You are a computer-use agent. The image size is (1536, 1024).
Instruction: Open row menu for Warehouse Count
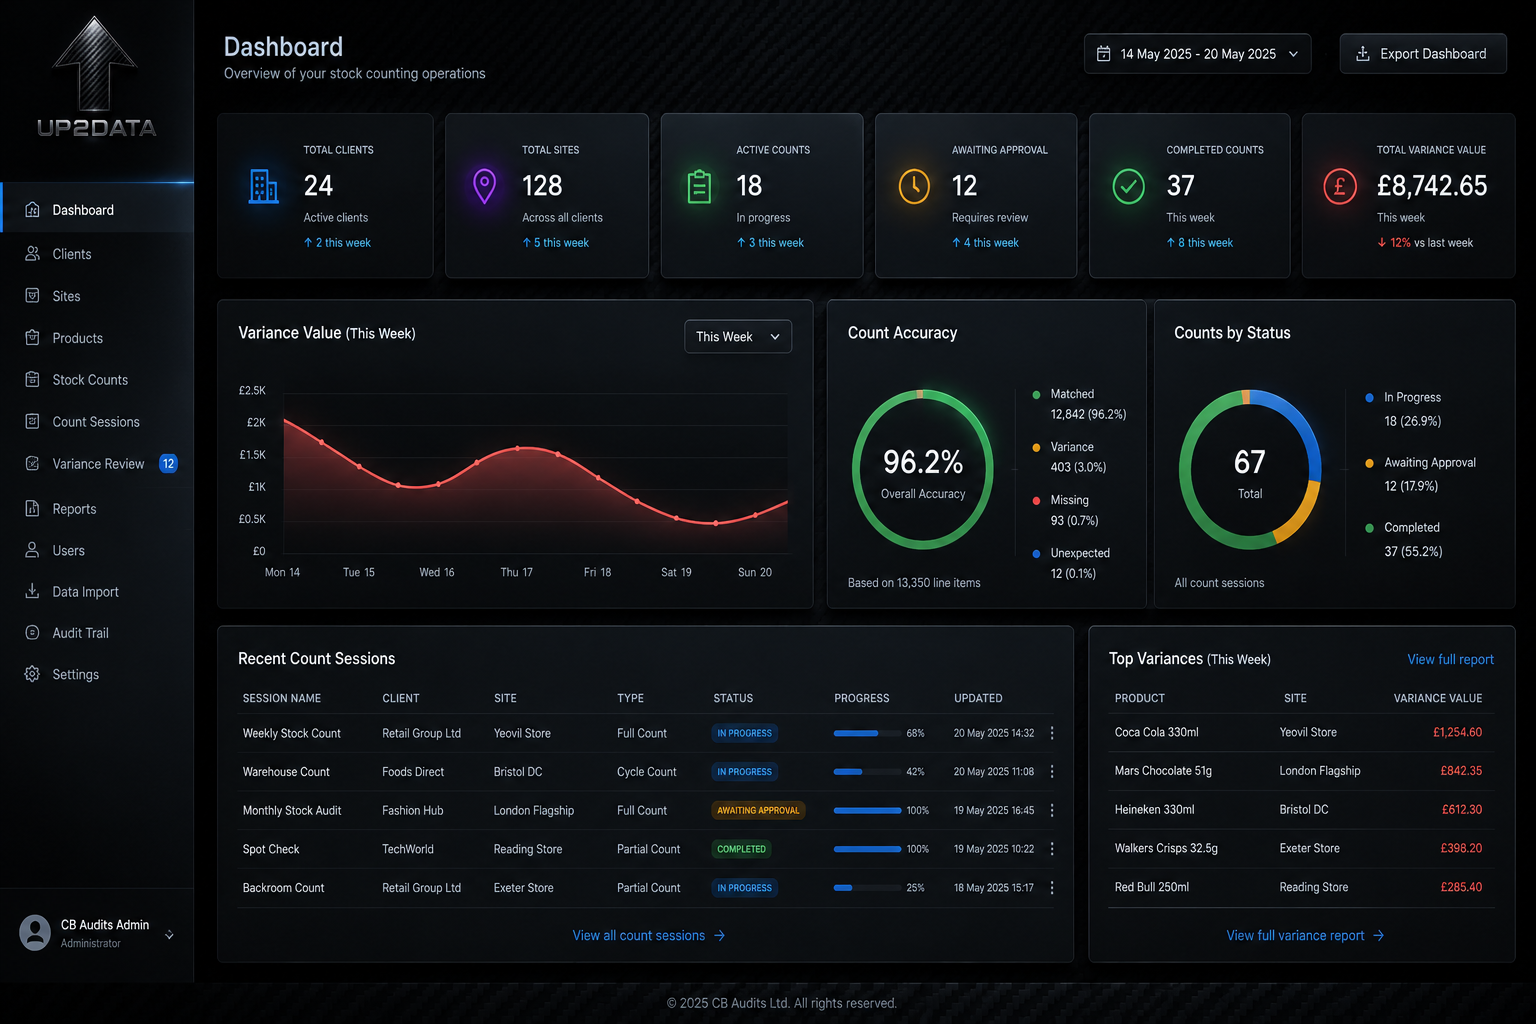click(x=1052, y=772)
